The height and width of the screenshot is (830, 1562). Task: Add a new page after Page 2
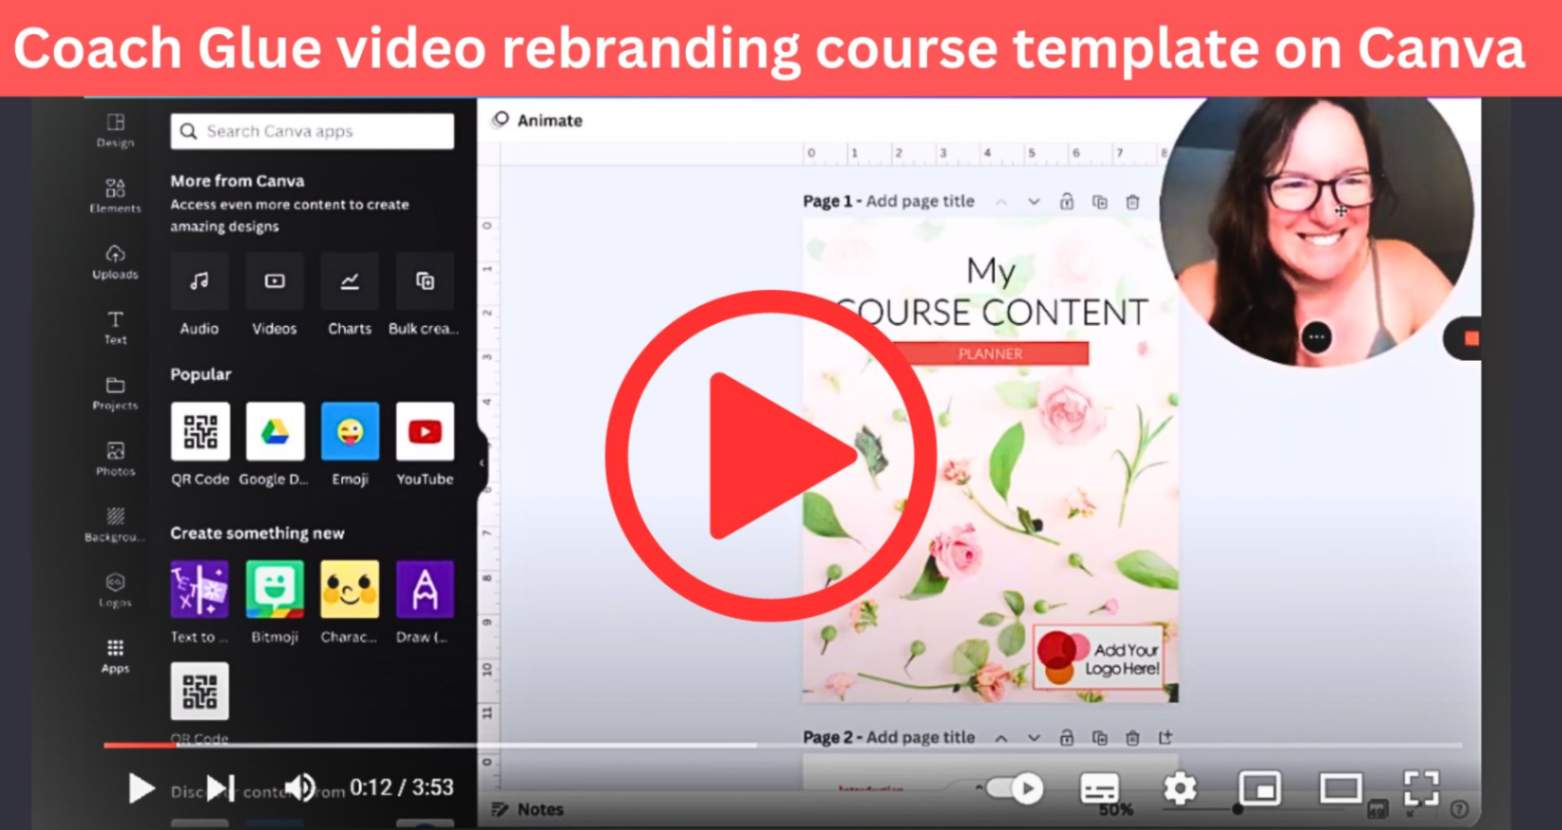tap(1165, 738)
